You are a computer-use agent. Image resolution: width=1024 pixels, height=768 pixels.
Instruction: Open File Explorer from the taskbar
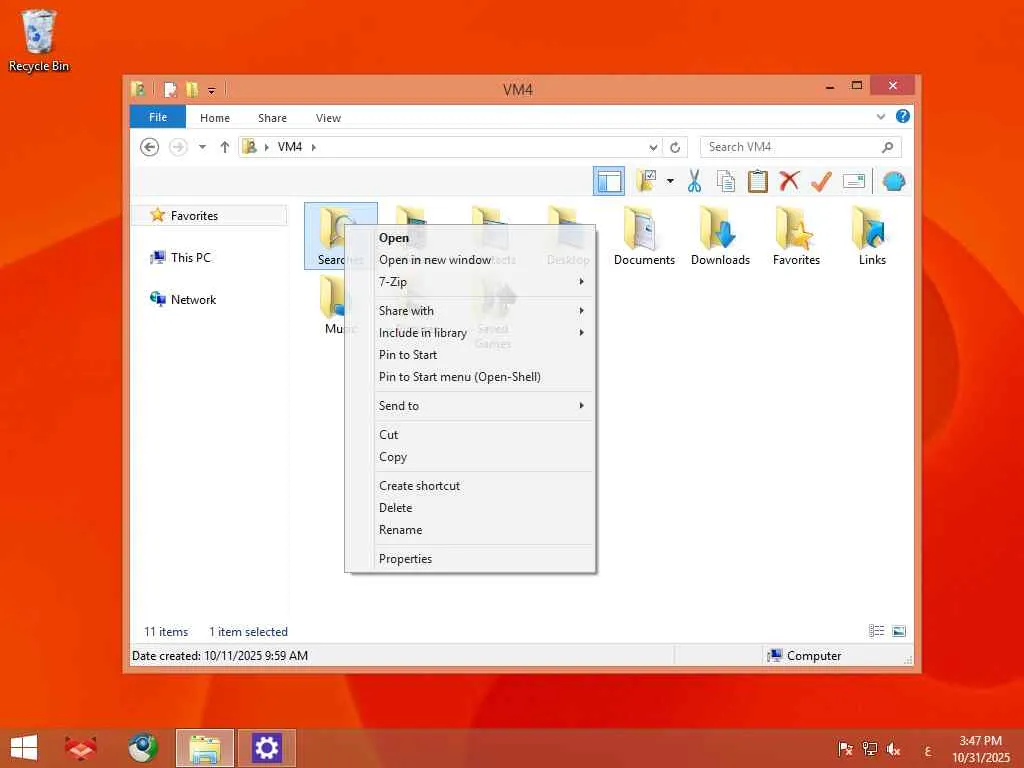click(204, 748)
